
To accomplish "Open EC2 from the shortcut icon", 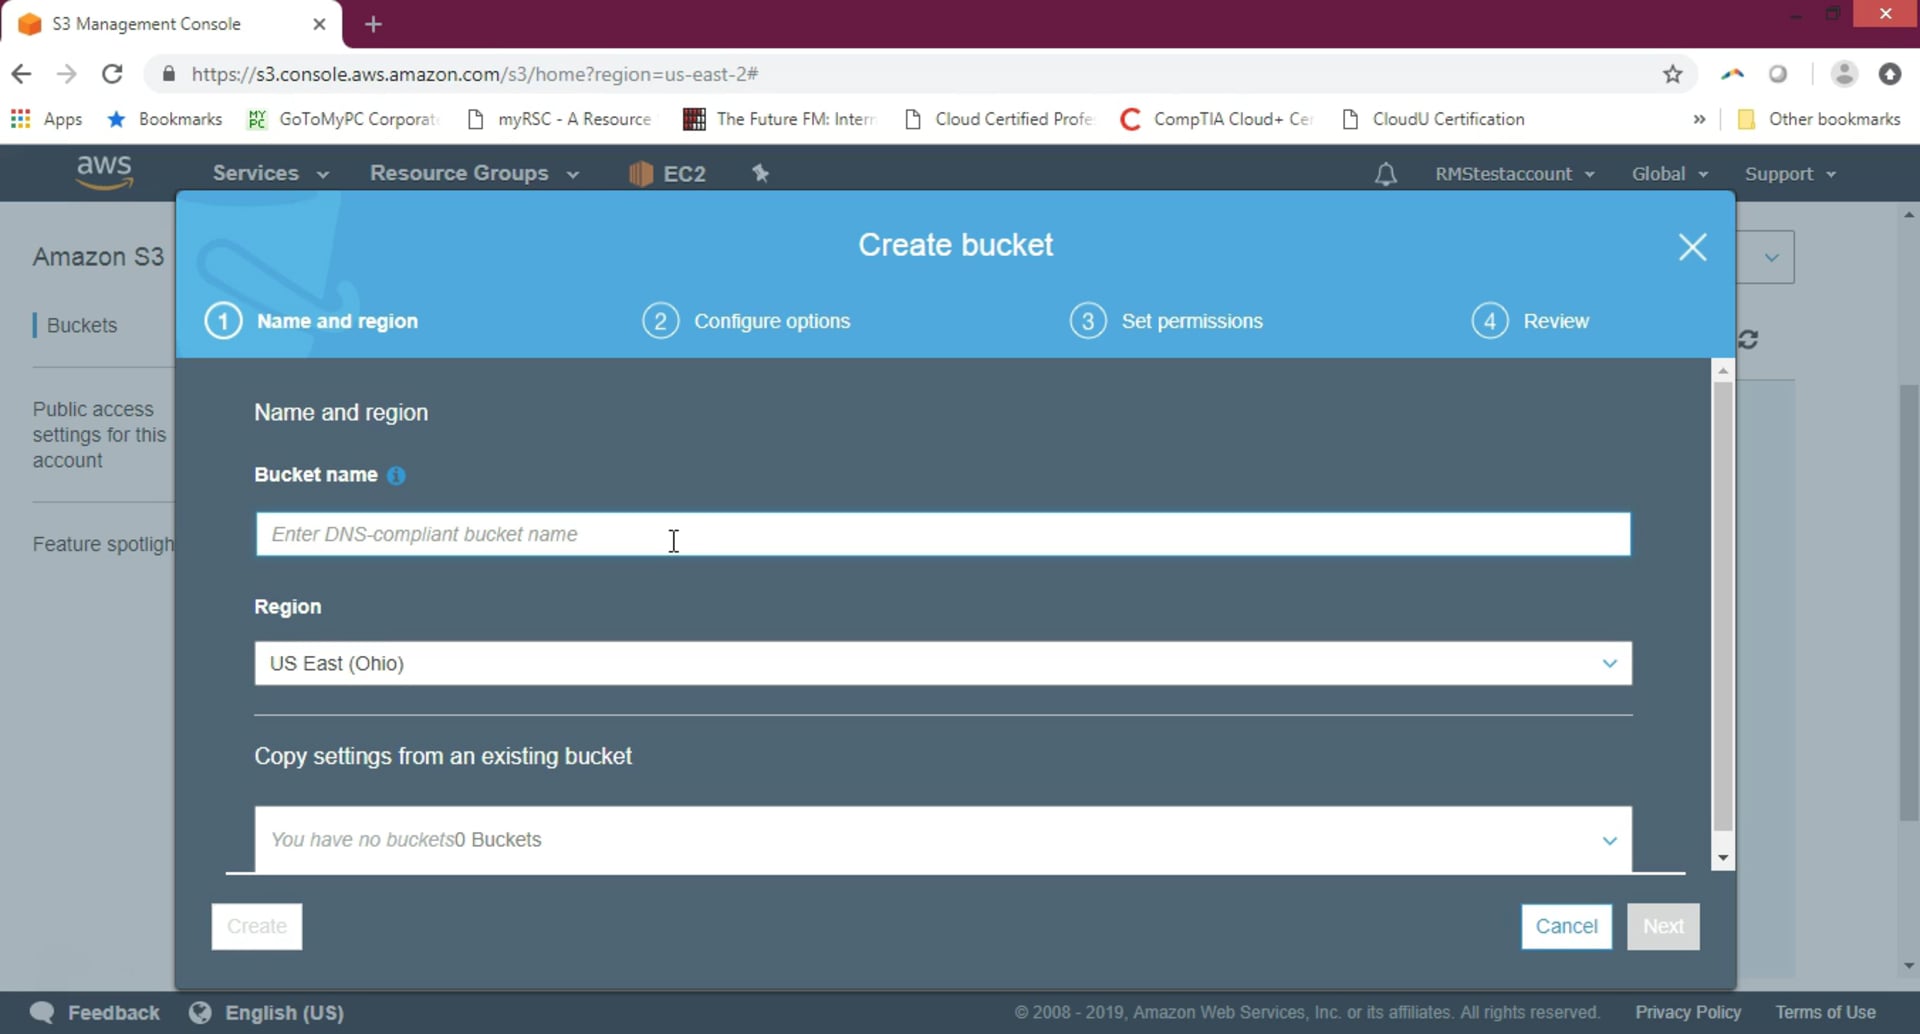I will pyautogui.click(x=666, y=173).
